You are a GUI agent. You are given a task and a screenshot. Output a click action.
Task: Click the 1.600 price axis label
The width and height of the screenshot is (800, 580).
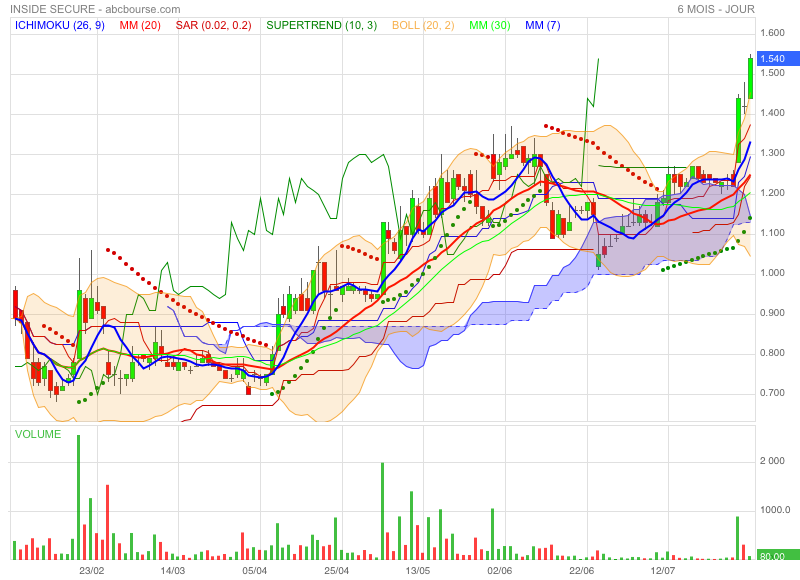[x=772, y=33]
